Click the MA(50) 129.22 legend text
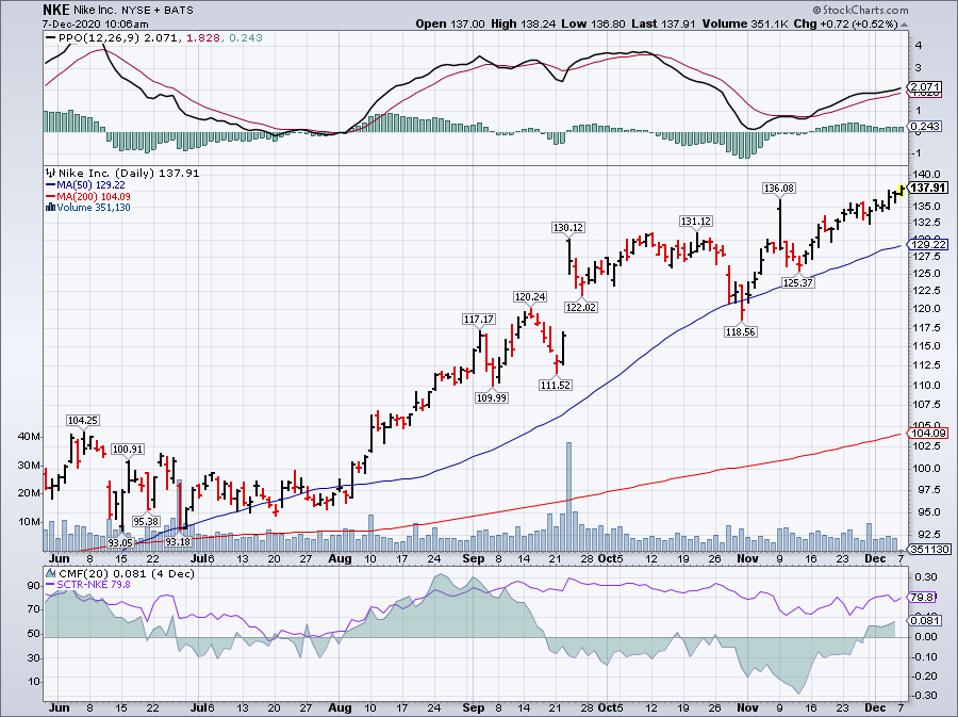The height and width of the screenshot is (717, 958). [x=90, y=184]
